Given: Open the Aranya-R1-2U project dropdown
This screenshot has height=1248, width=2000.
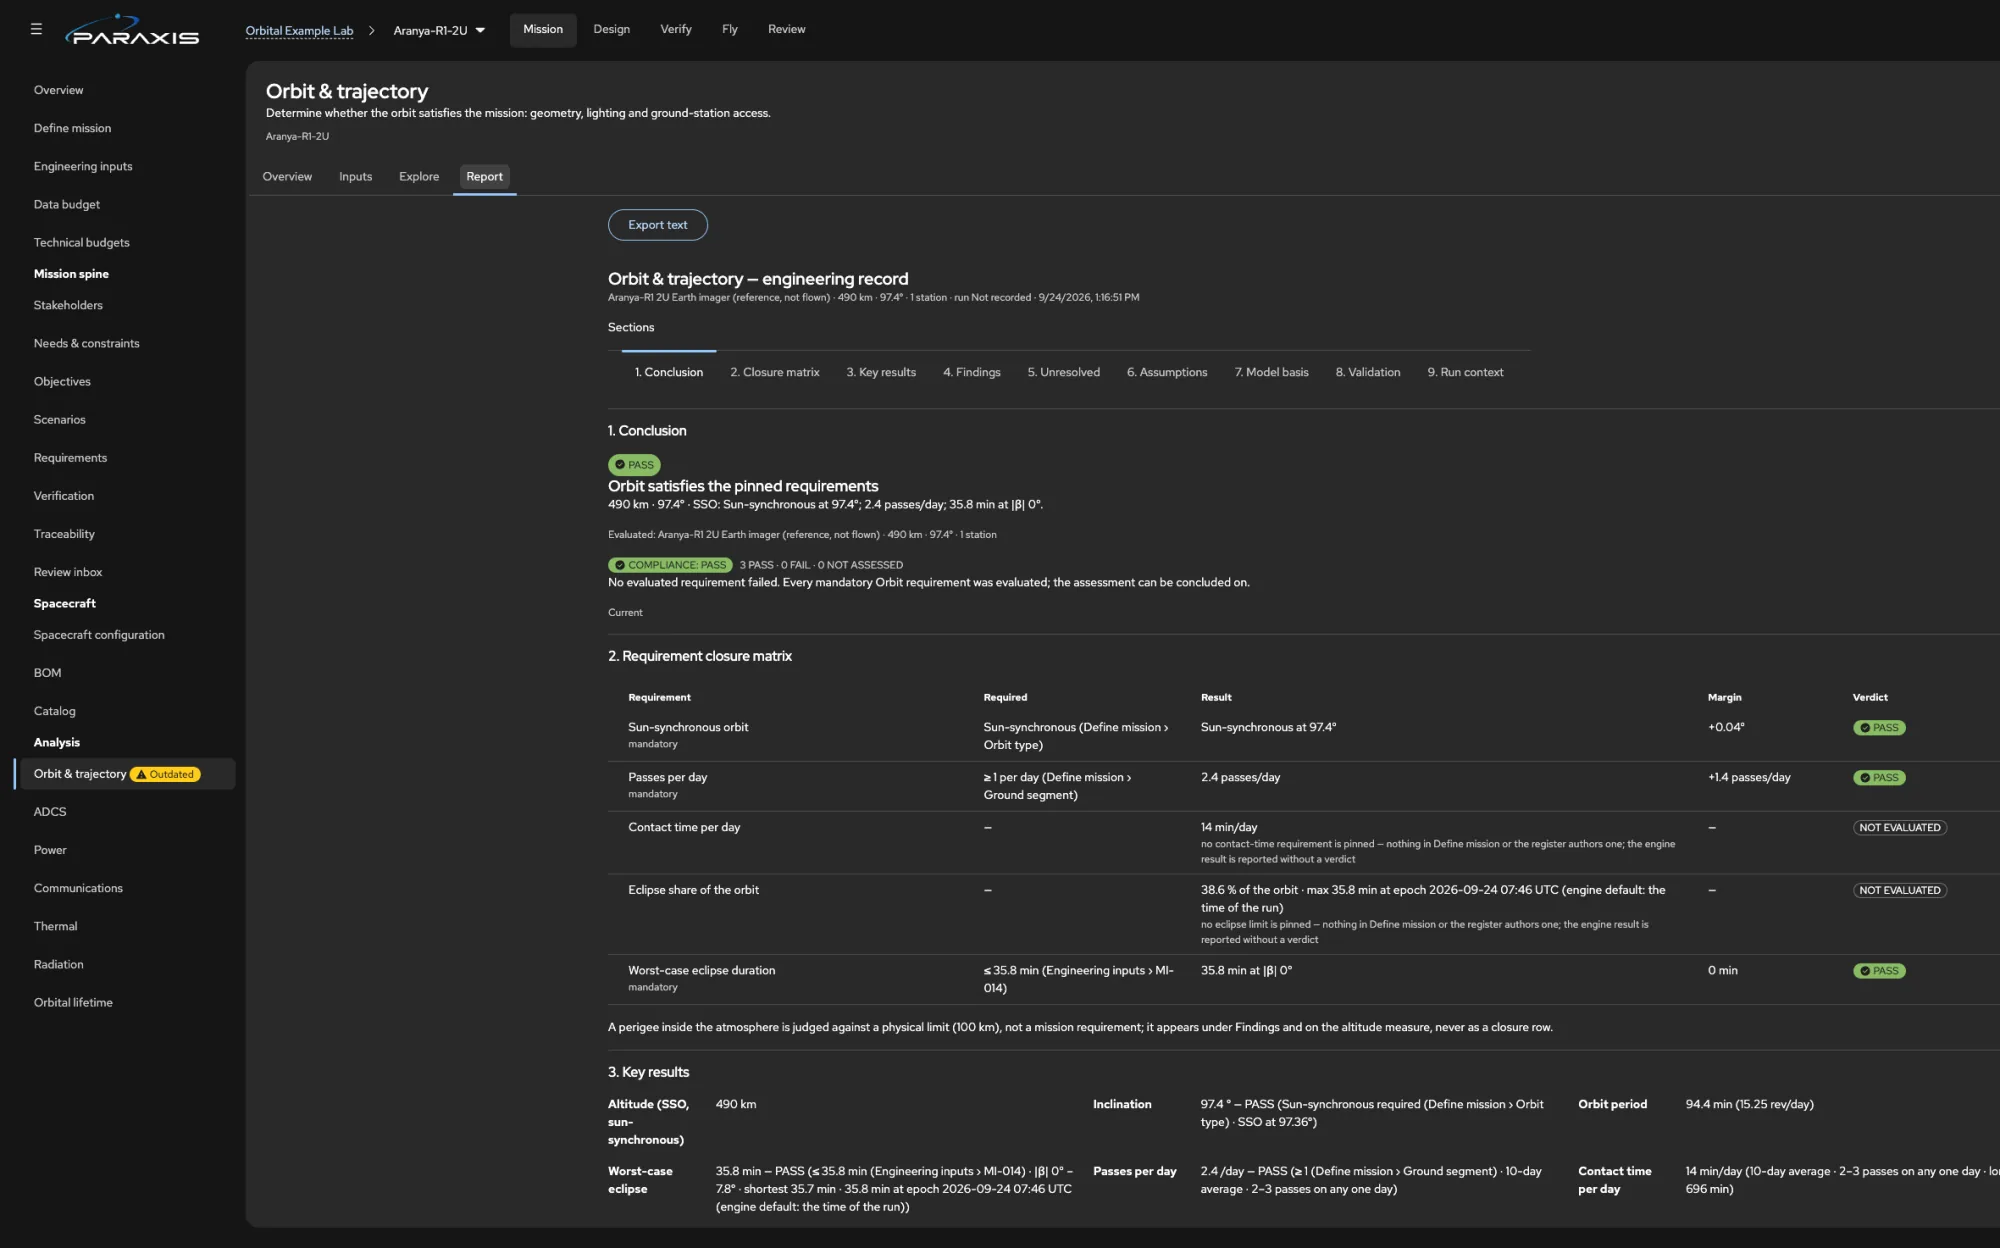Looking at the screenshot, I should (x=439, y=30).
